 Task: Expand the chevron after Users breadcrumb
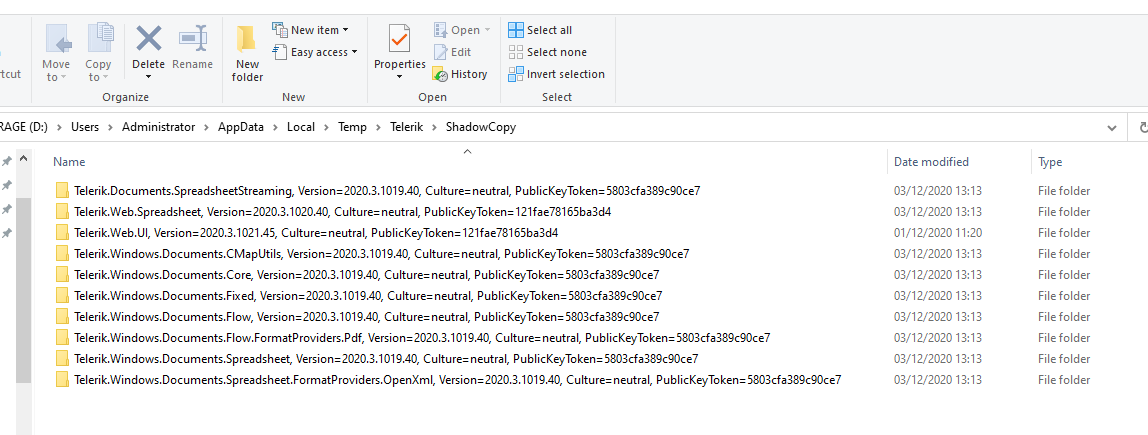coord(111,127)
